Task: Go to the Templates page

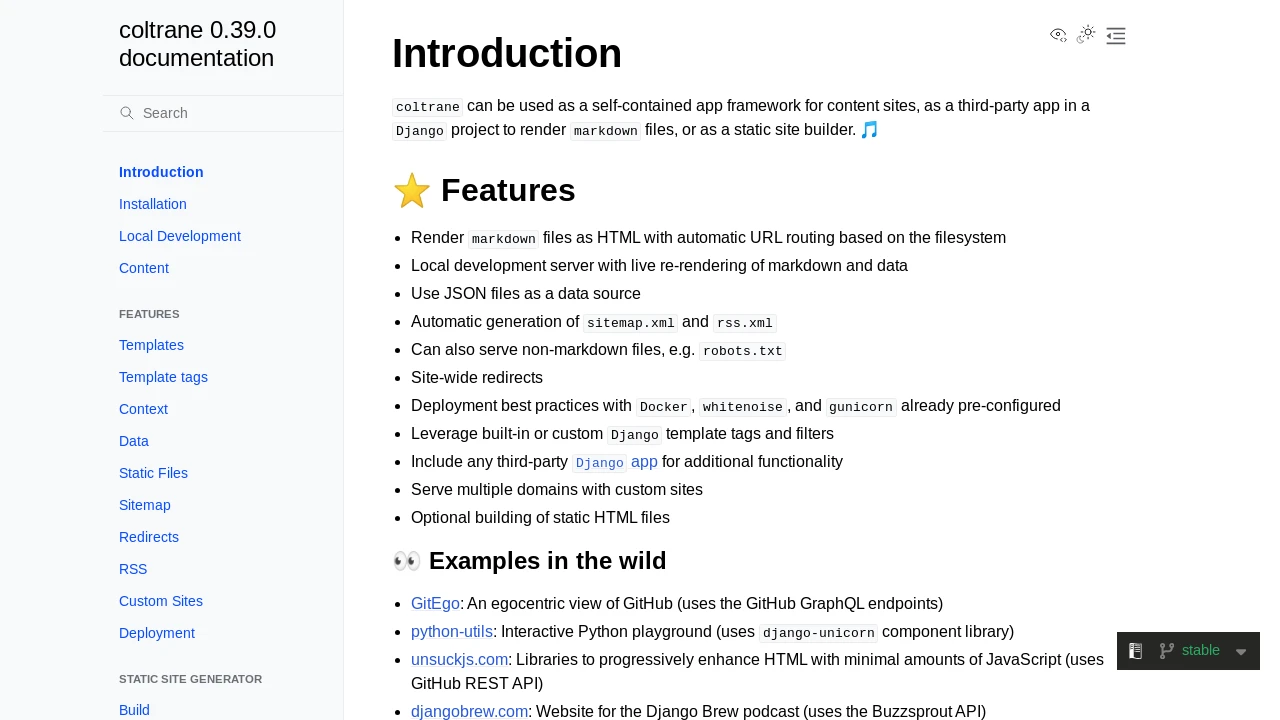Action: tap(151, 345)
